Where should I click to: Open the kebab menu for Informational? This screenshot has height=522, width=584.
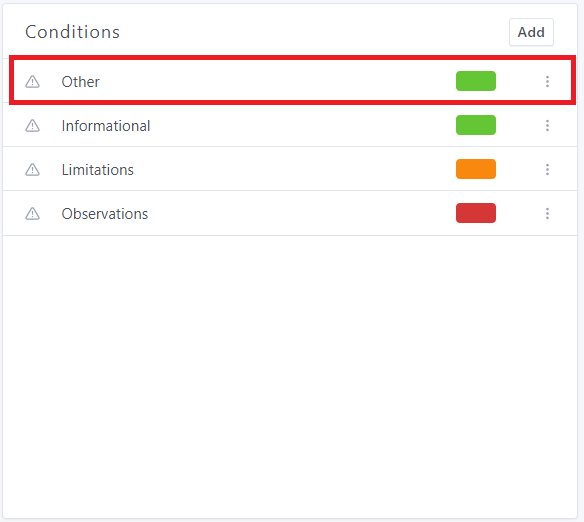point(547,125)
